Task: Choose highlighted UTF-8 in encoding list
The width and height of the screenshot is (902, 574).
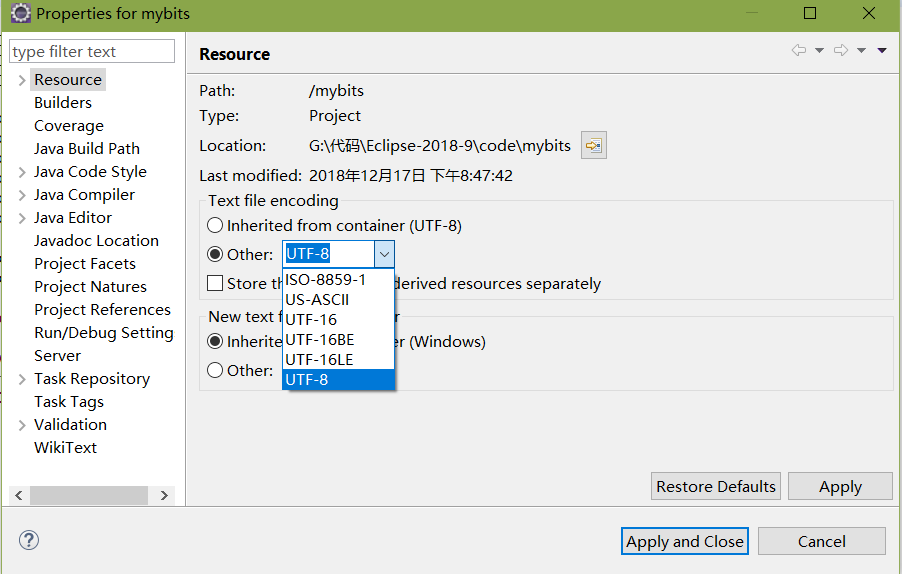Action: [338, 380]
